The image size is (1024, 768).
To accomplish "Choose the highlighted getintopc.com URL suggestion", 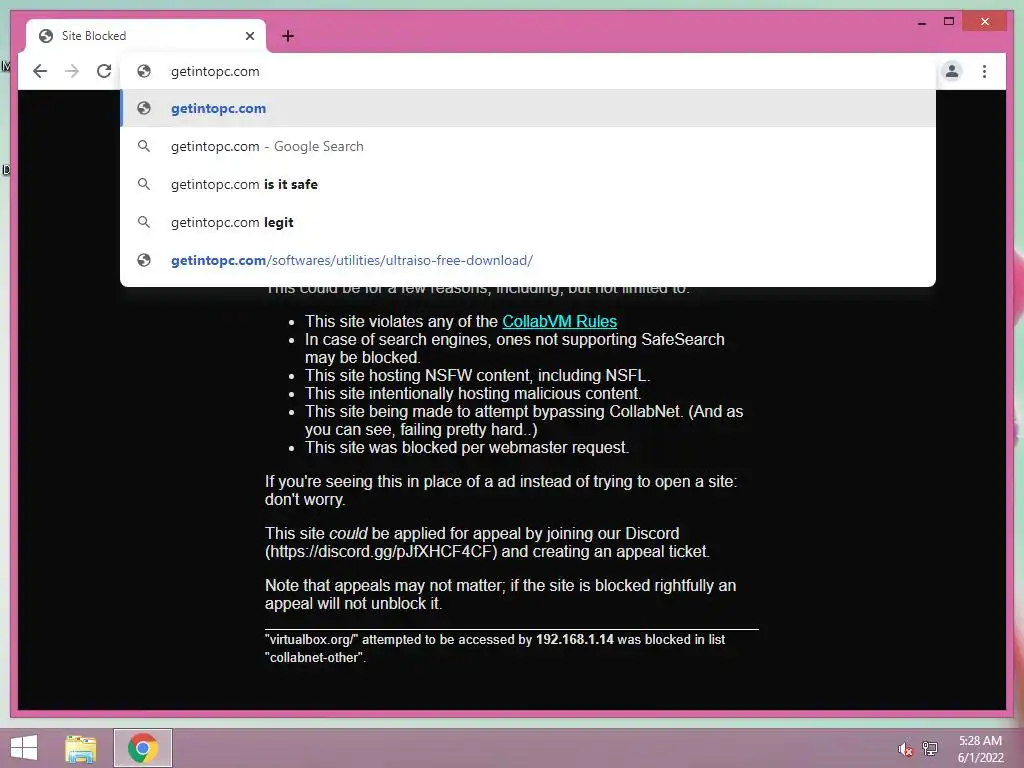I will 528,108.
